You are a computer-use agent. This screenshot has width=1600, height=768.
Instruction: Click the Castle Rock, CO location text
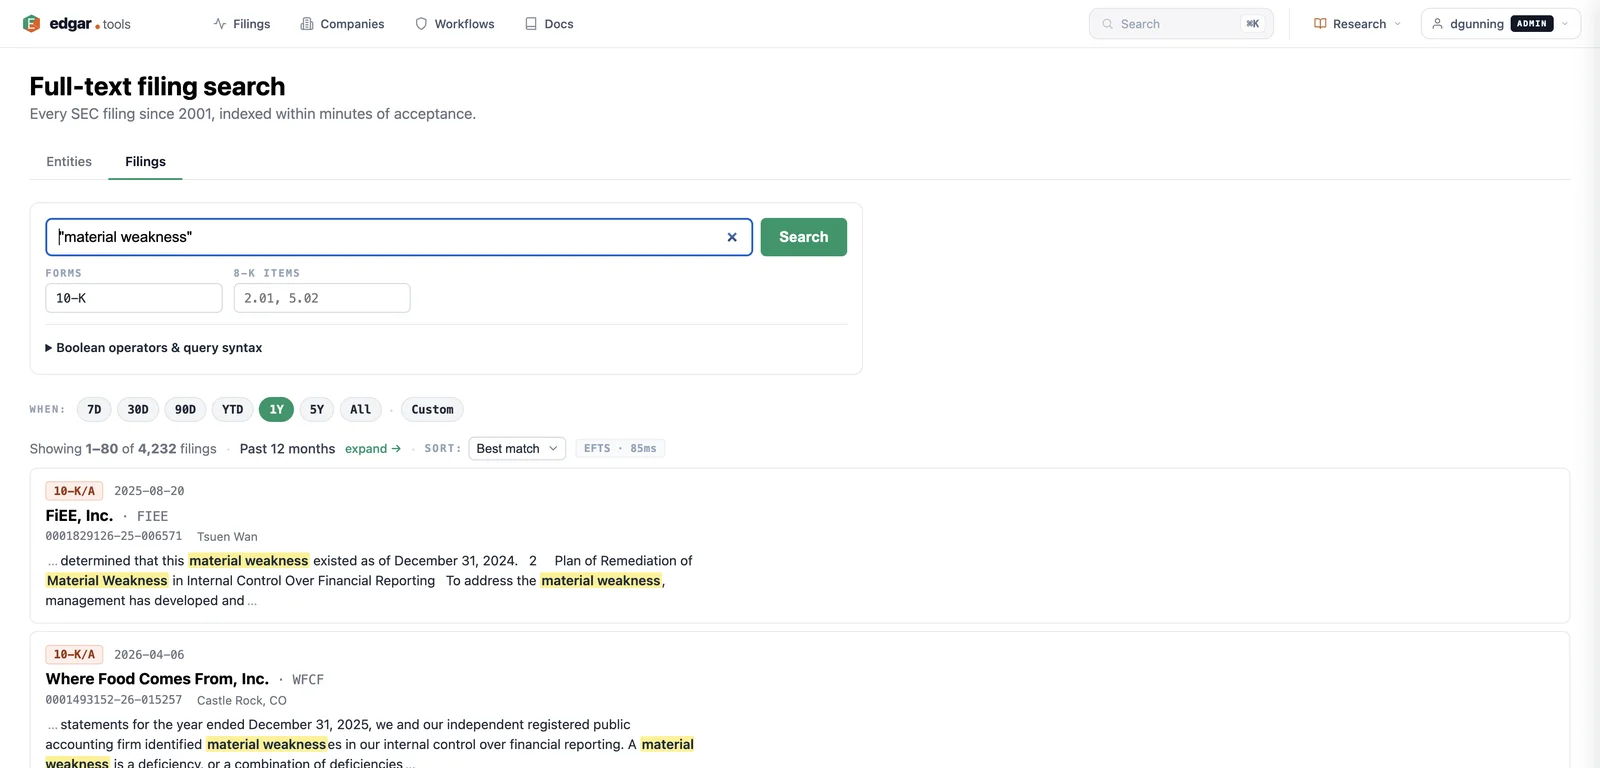click(x=242, y=701)
